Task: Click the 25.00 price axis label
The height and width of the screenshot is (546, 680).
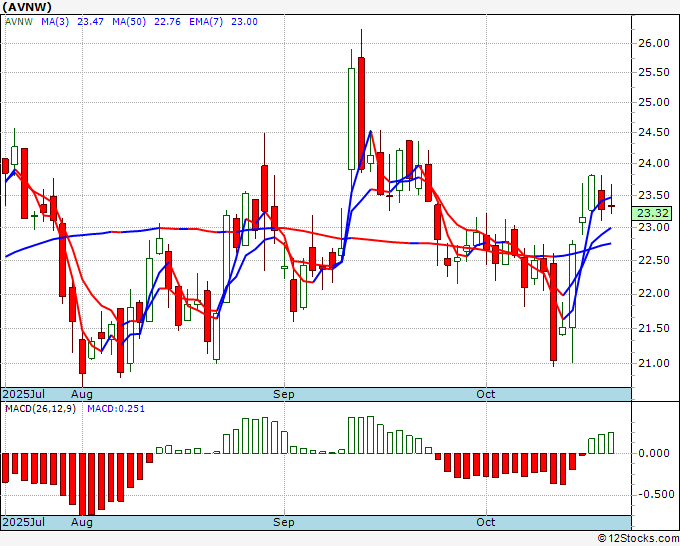Action: coord(654,102)
